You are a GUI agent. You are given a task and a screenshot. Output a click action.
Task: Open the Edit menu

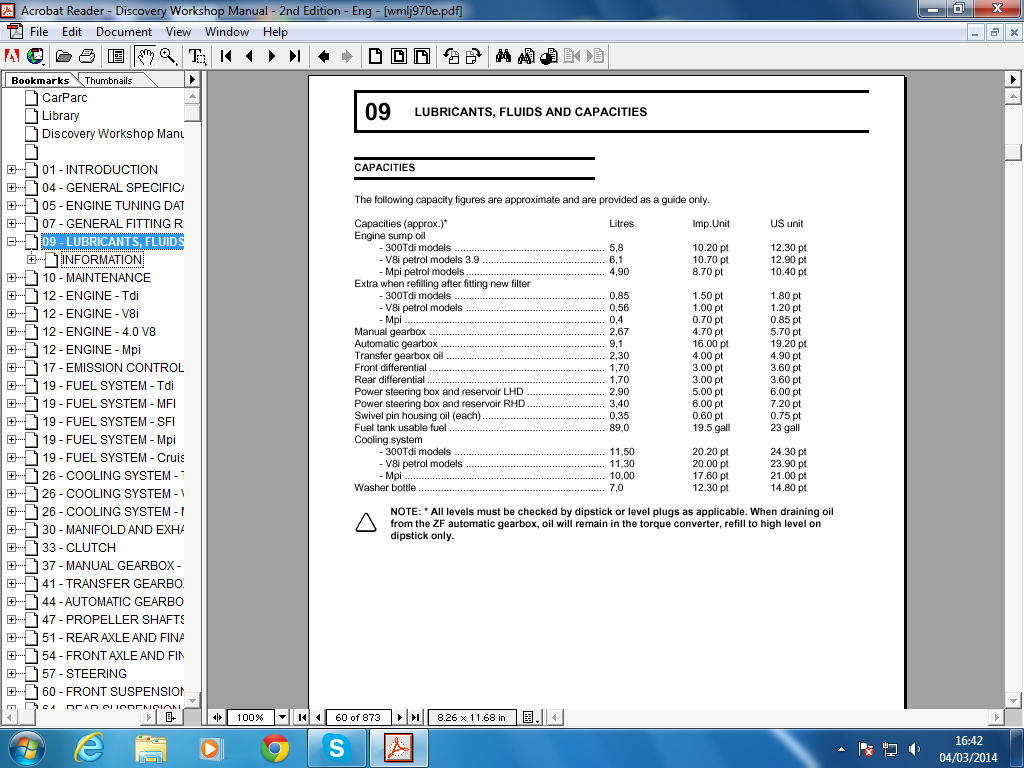pos(72,31)
